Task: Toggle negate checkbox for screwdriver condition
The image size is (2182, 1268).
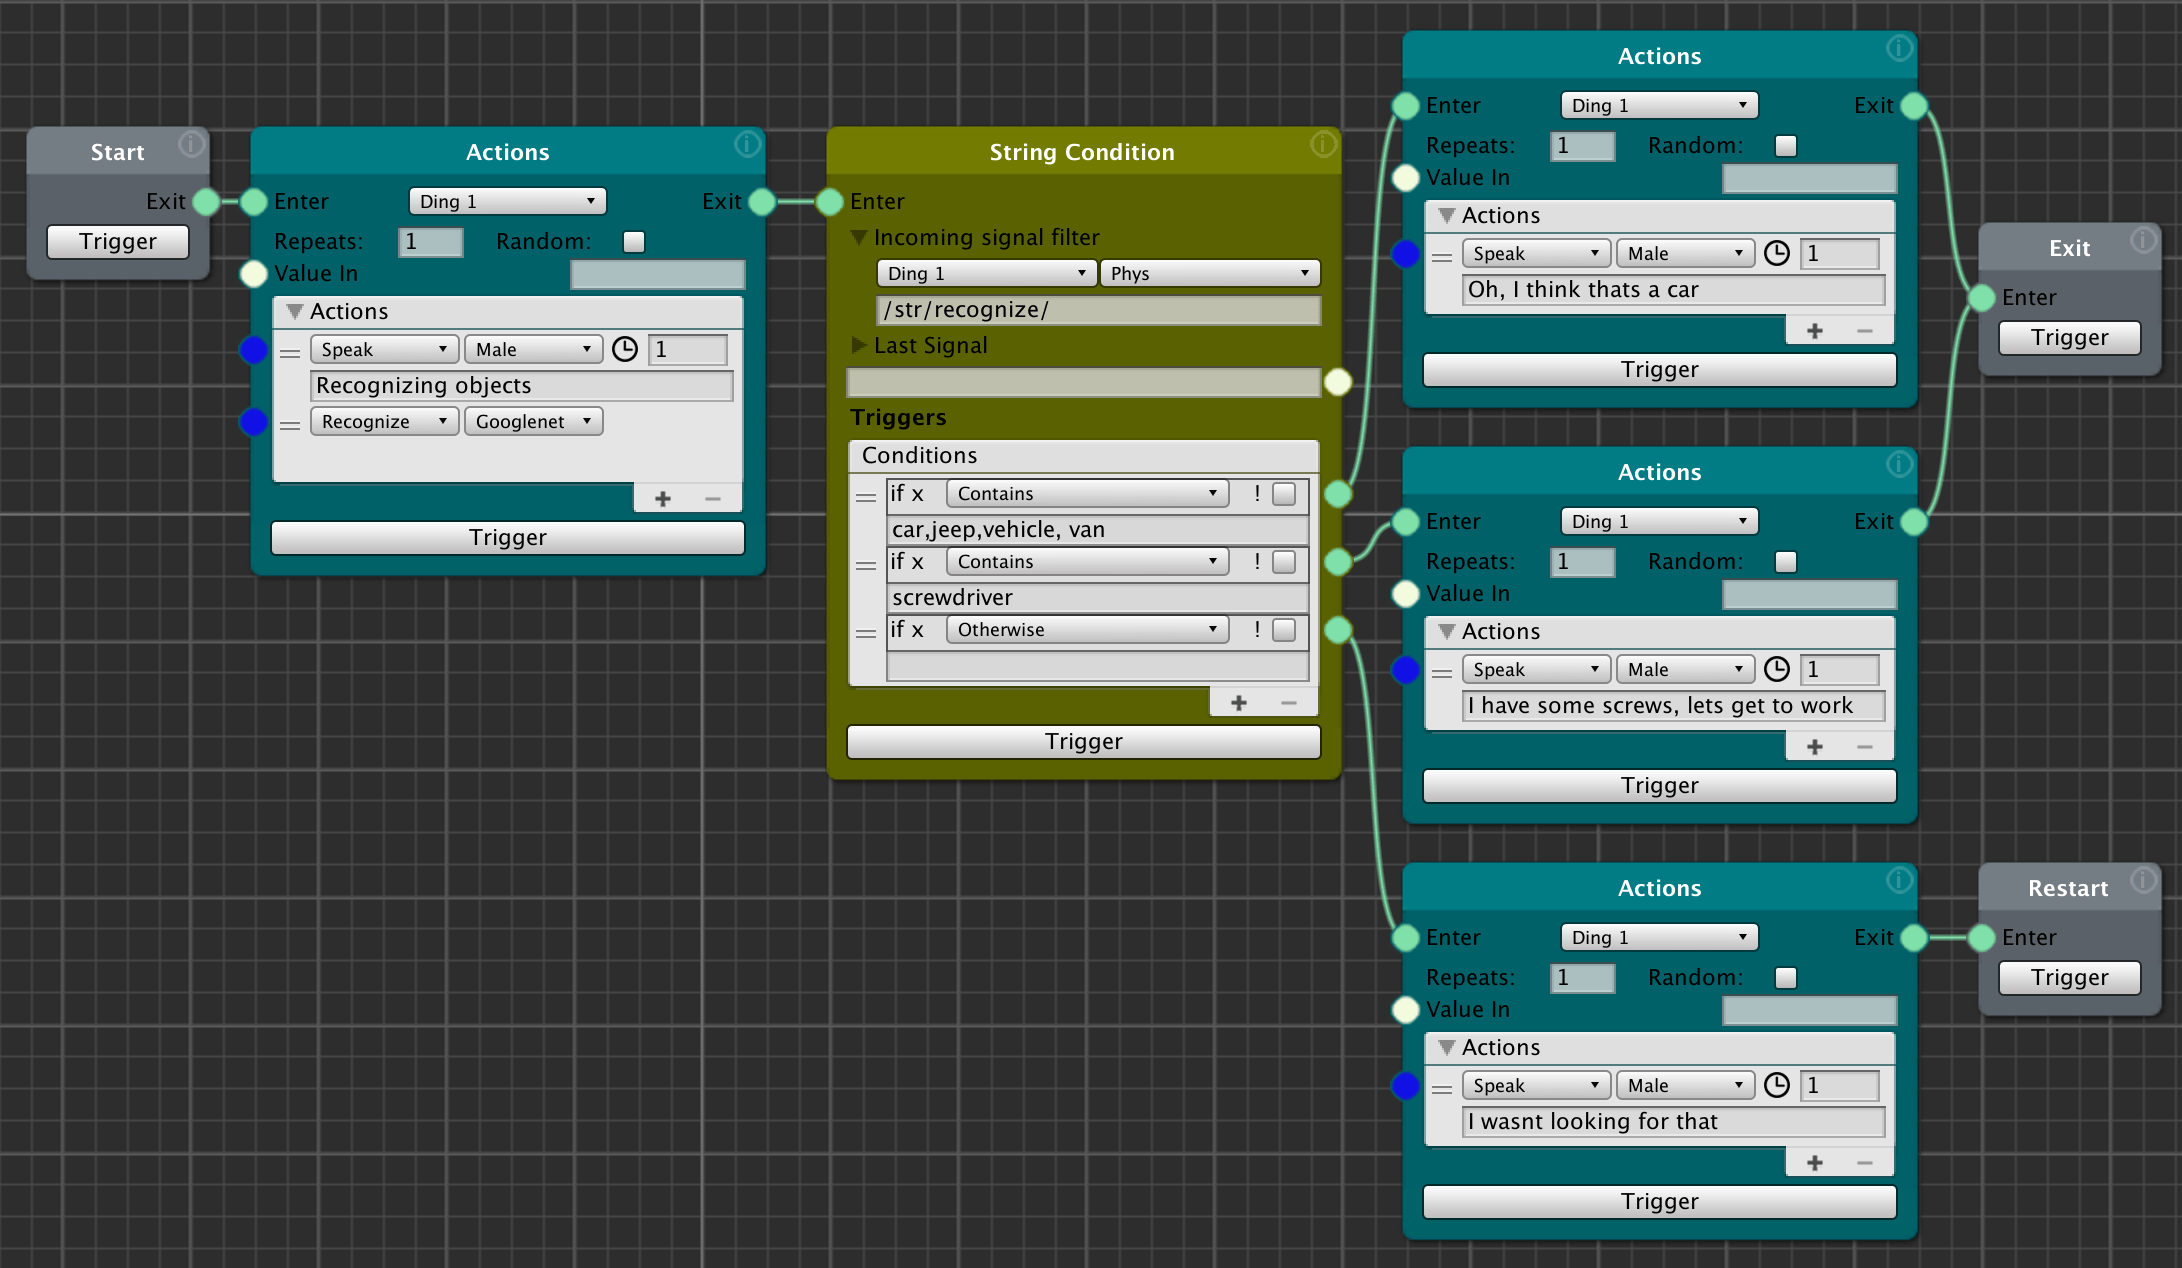Action: tap(1284, 562)
